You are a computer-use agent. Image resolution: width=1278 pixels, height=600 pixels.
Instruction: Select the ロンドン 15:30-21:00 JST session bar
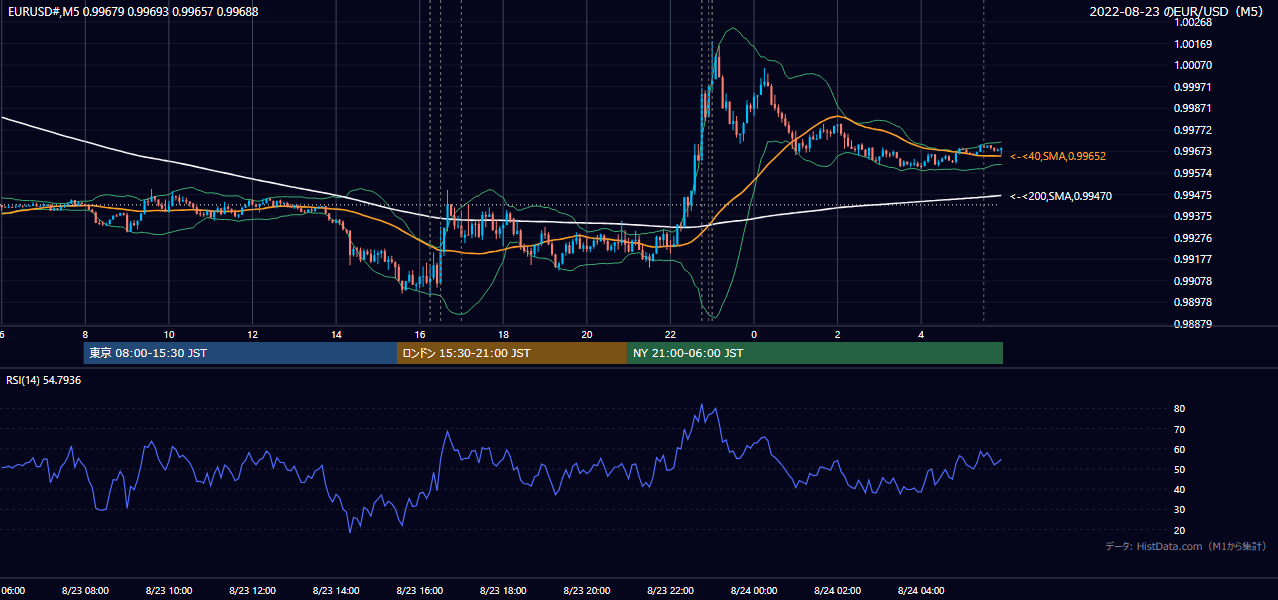pyautogui.click(x=512, y=353)
